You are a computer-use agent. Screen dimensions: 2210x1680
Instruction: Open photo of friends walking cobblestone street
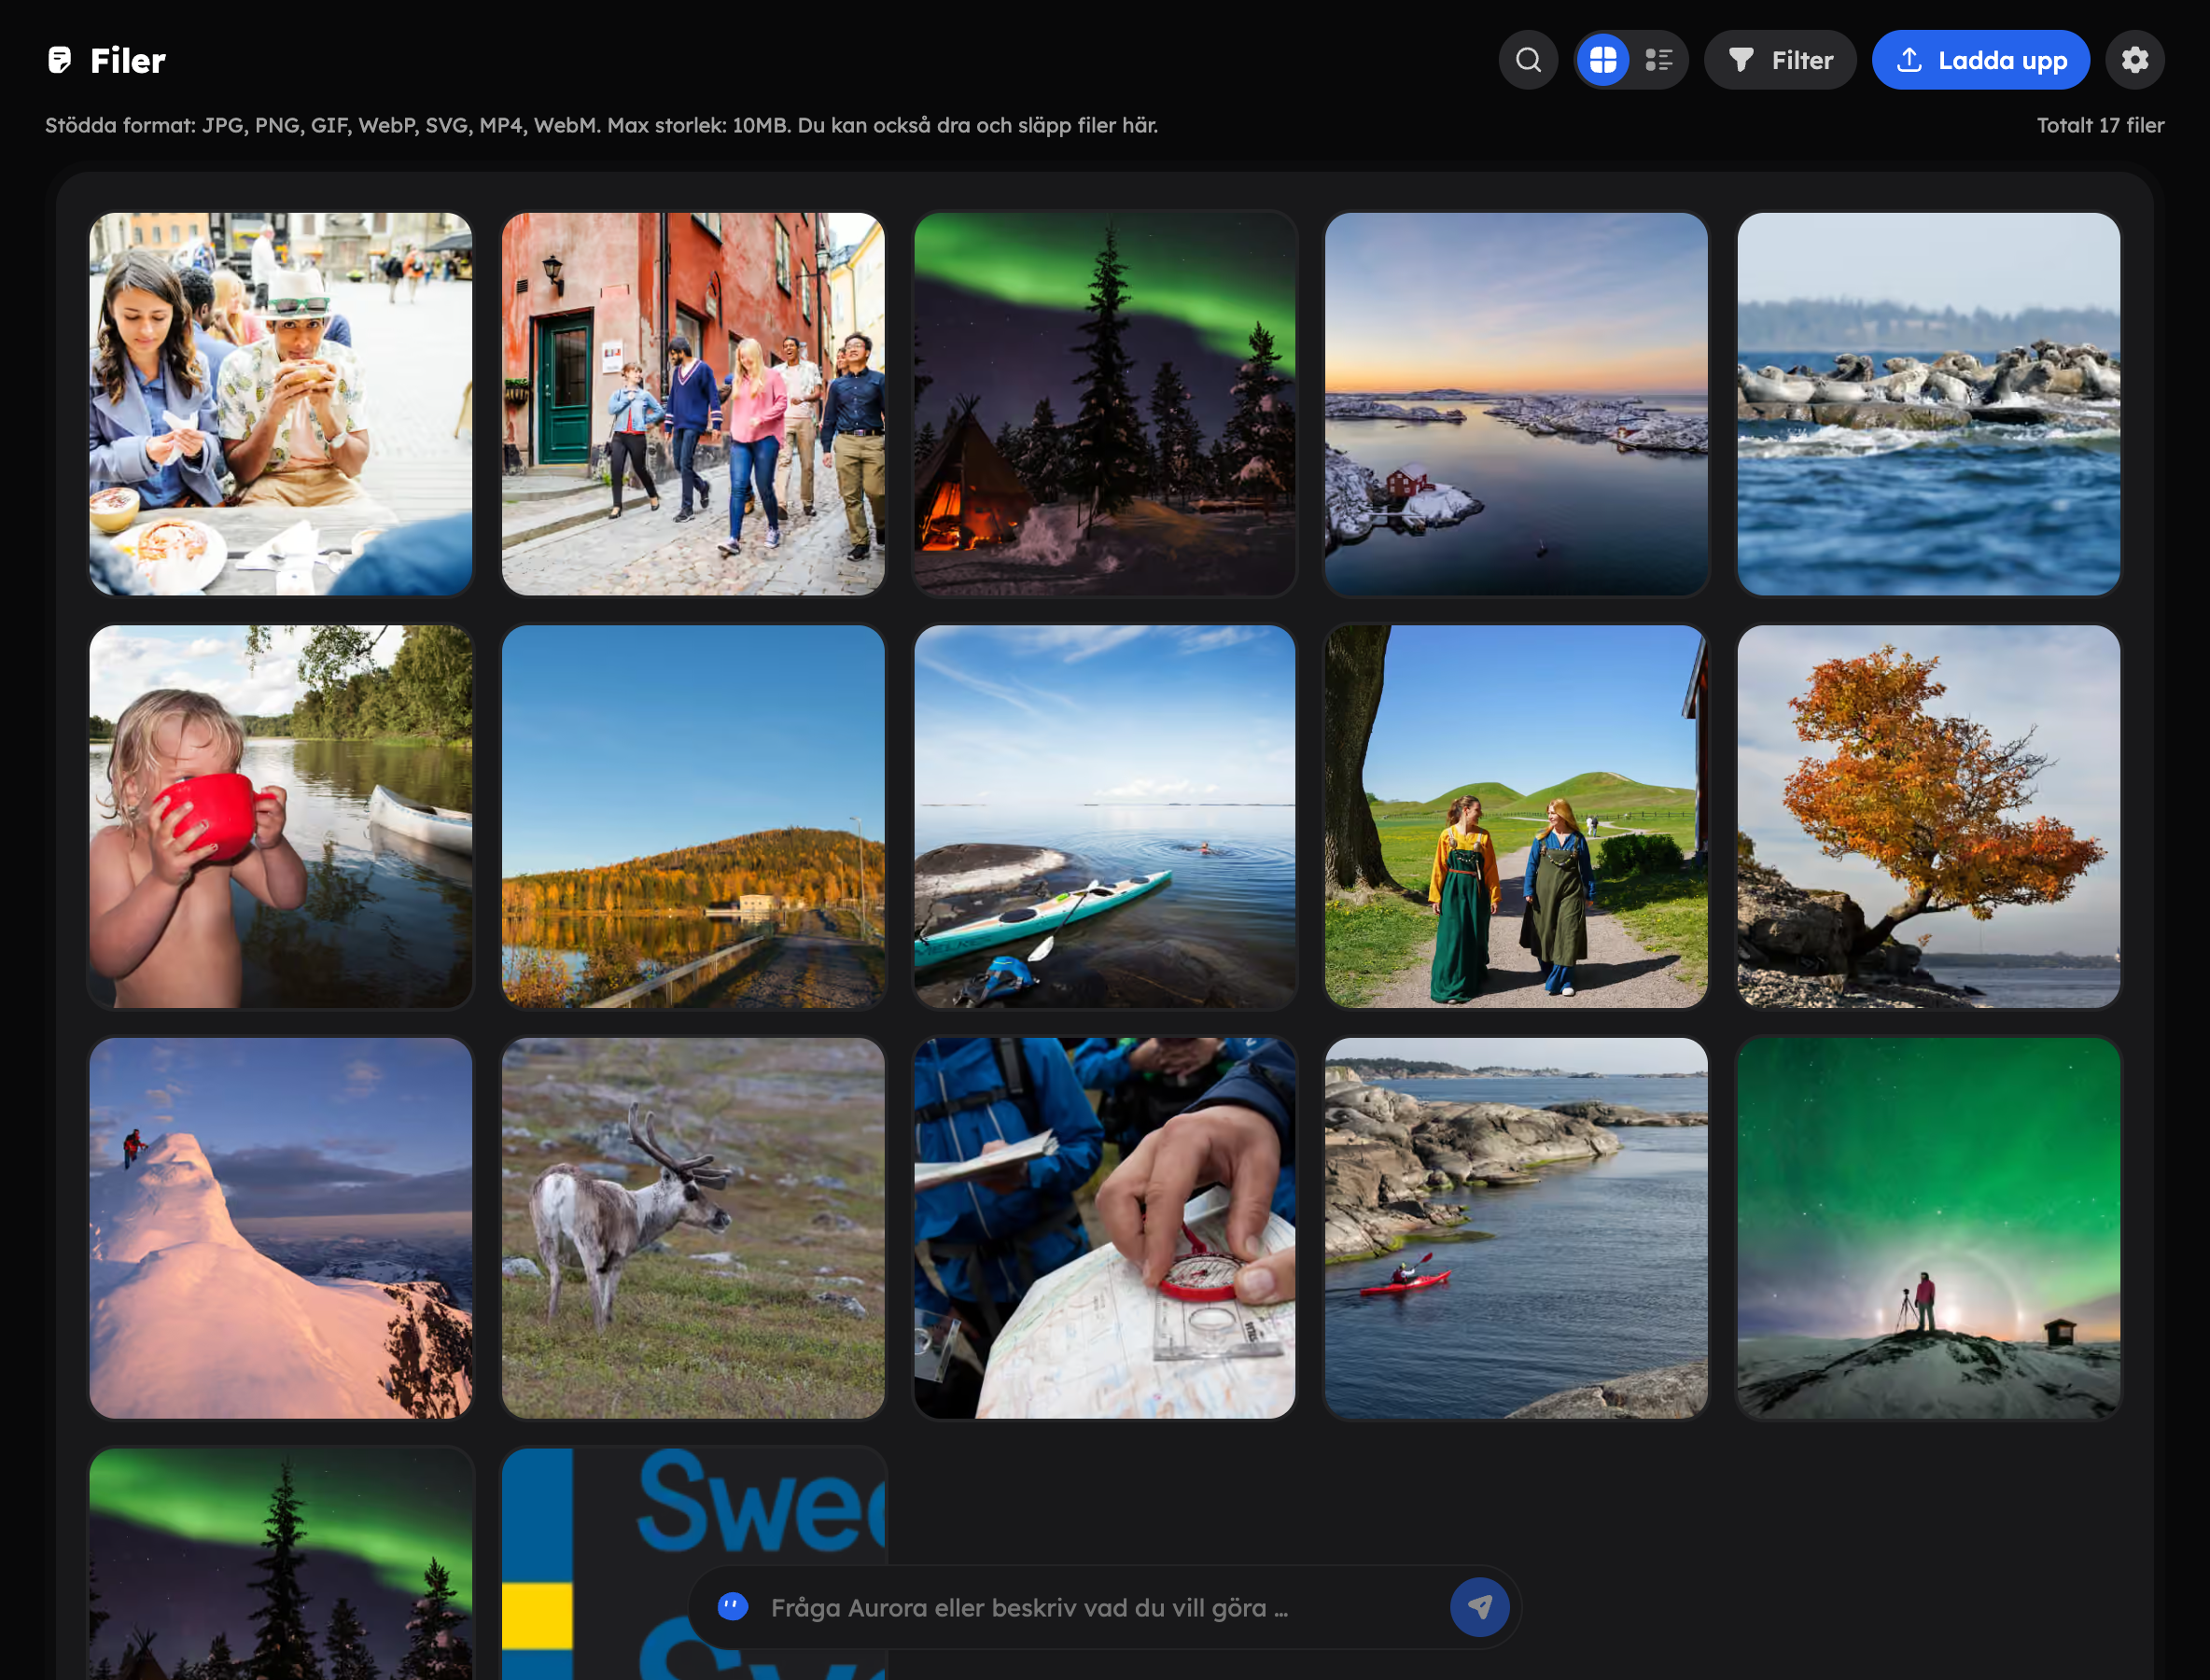click(x=693, y=404)
